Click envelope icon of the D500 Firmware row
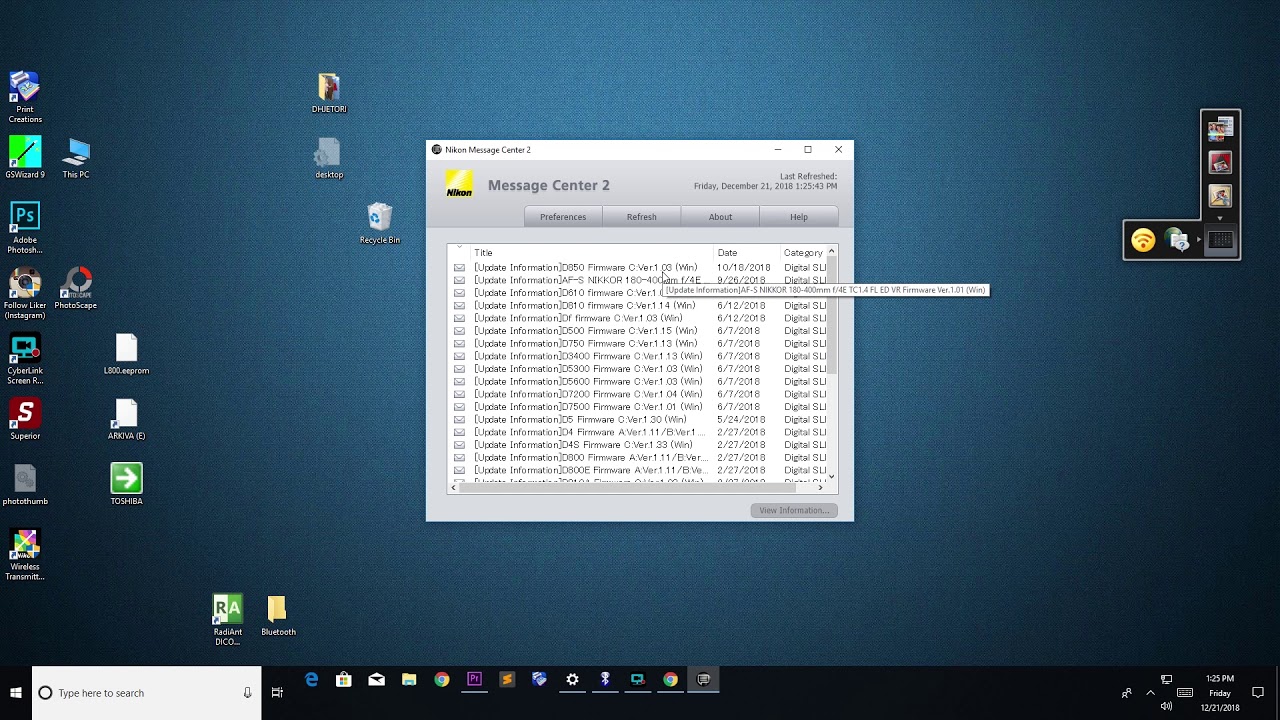The height and width of the screenshot is (720, 1280). coord(459,331)
